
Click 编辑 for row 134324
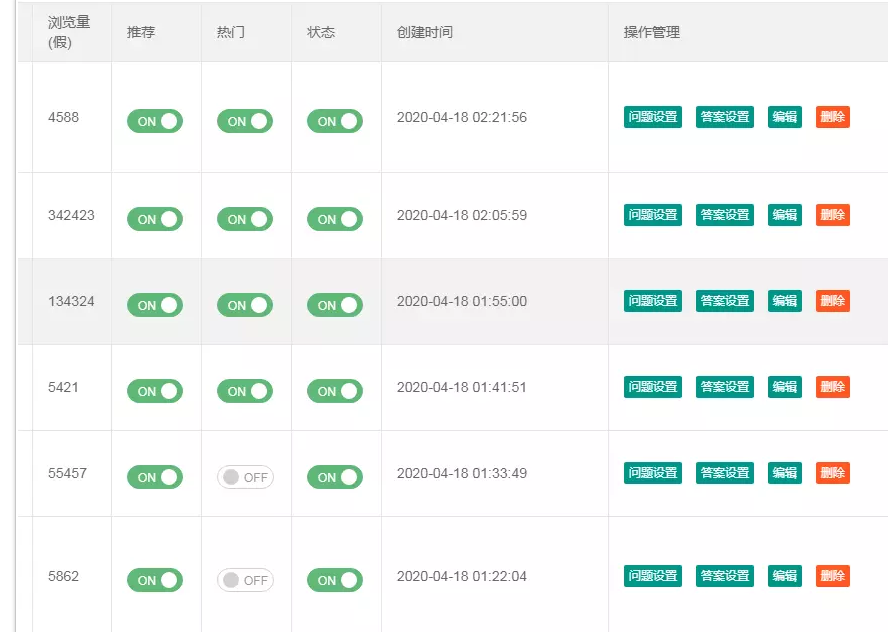pos(785,301)
